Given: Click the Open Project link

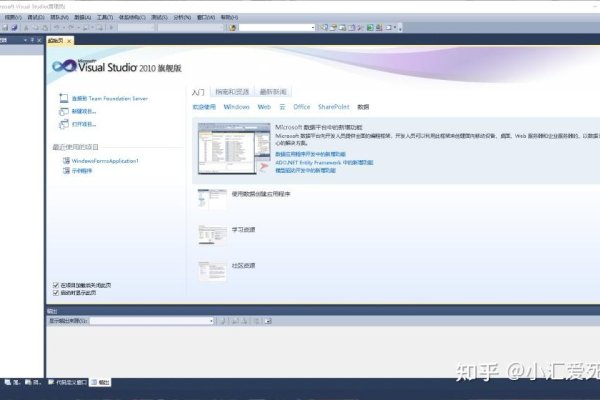Looking at the screenshot, I should click(84, 124).
